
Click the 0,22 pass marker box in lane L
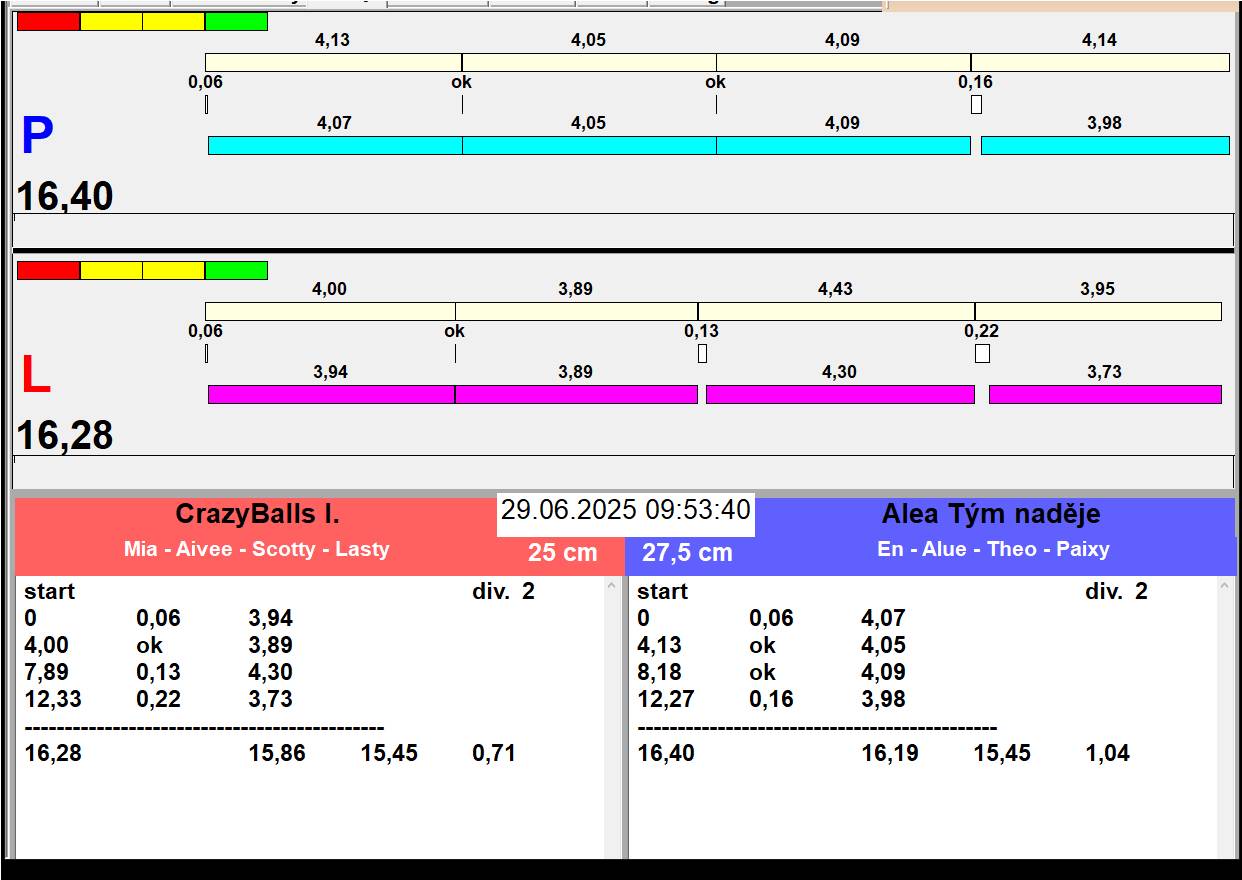(982, 353)
